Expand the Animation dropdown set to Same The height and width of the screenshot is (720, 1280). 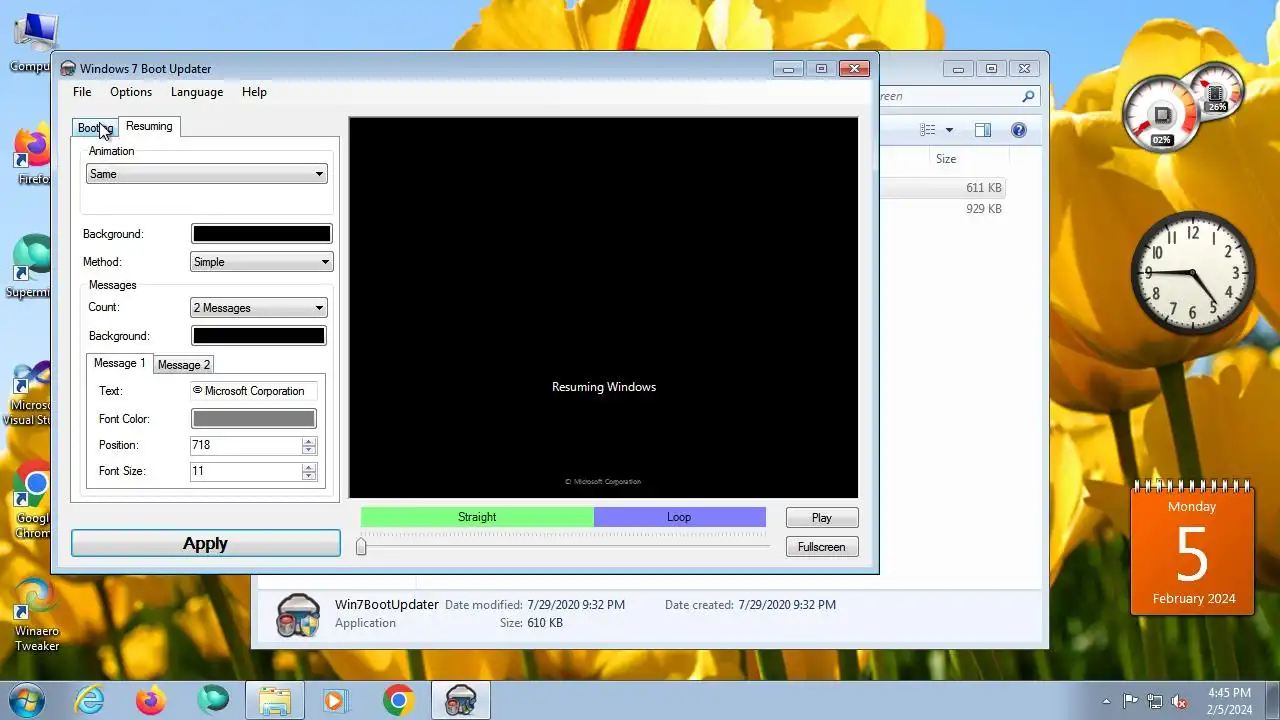207,174
